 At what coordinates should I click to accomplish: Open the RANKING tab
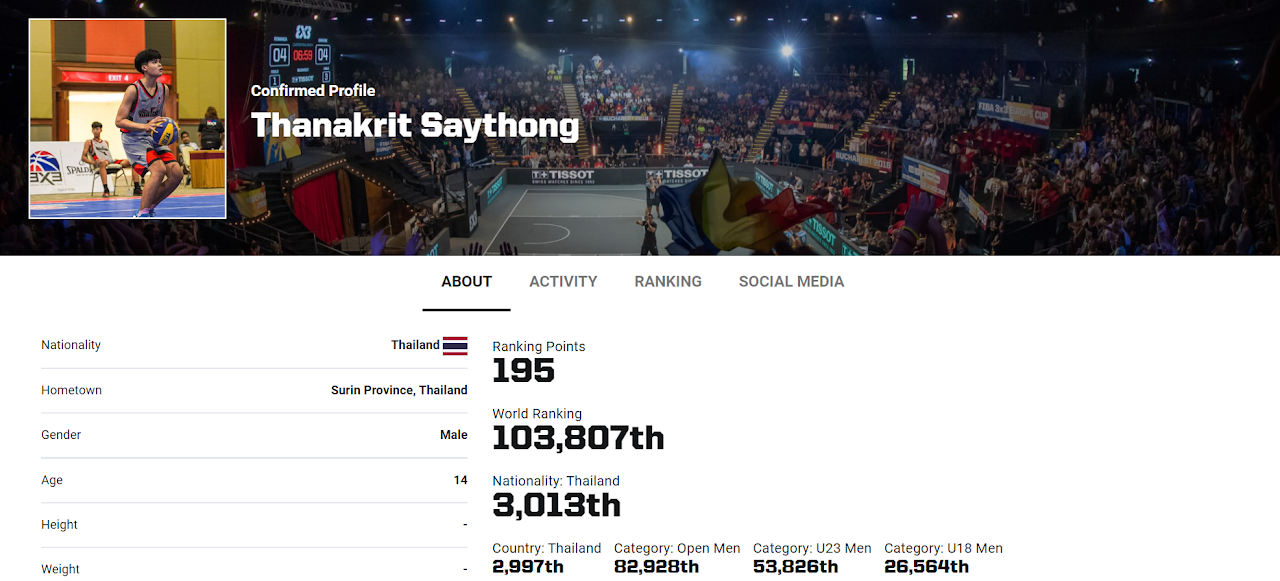[x=668, y=282]
